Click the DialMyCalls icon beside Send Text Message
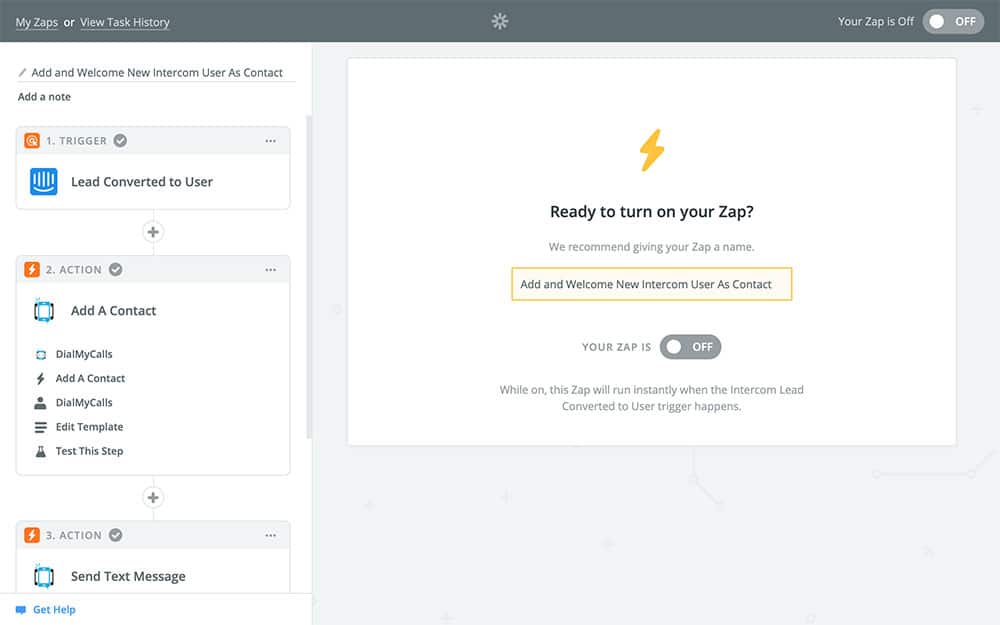1000x625 pixels. click(x=44, y=576)
